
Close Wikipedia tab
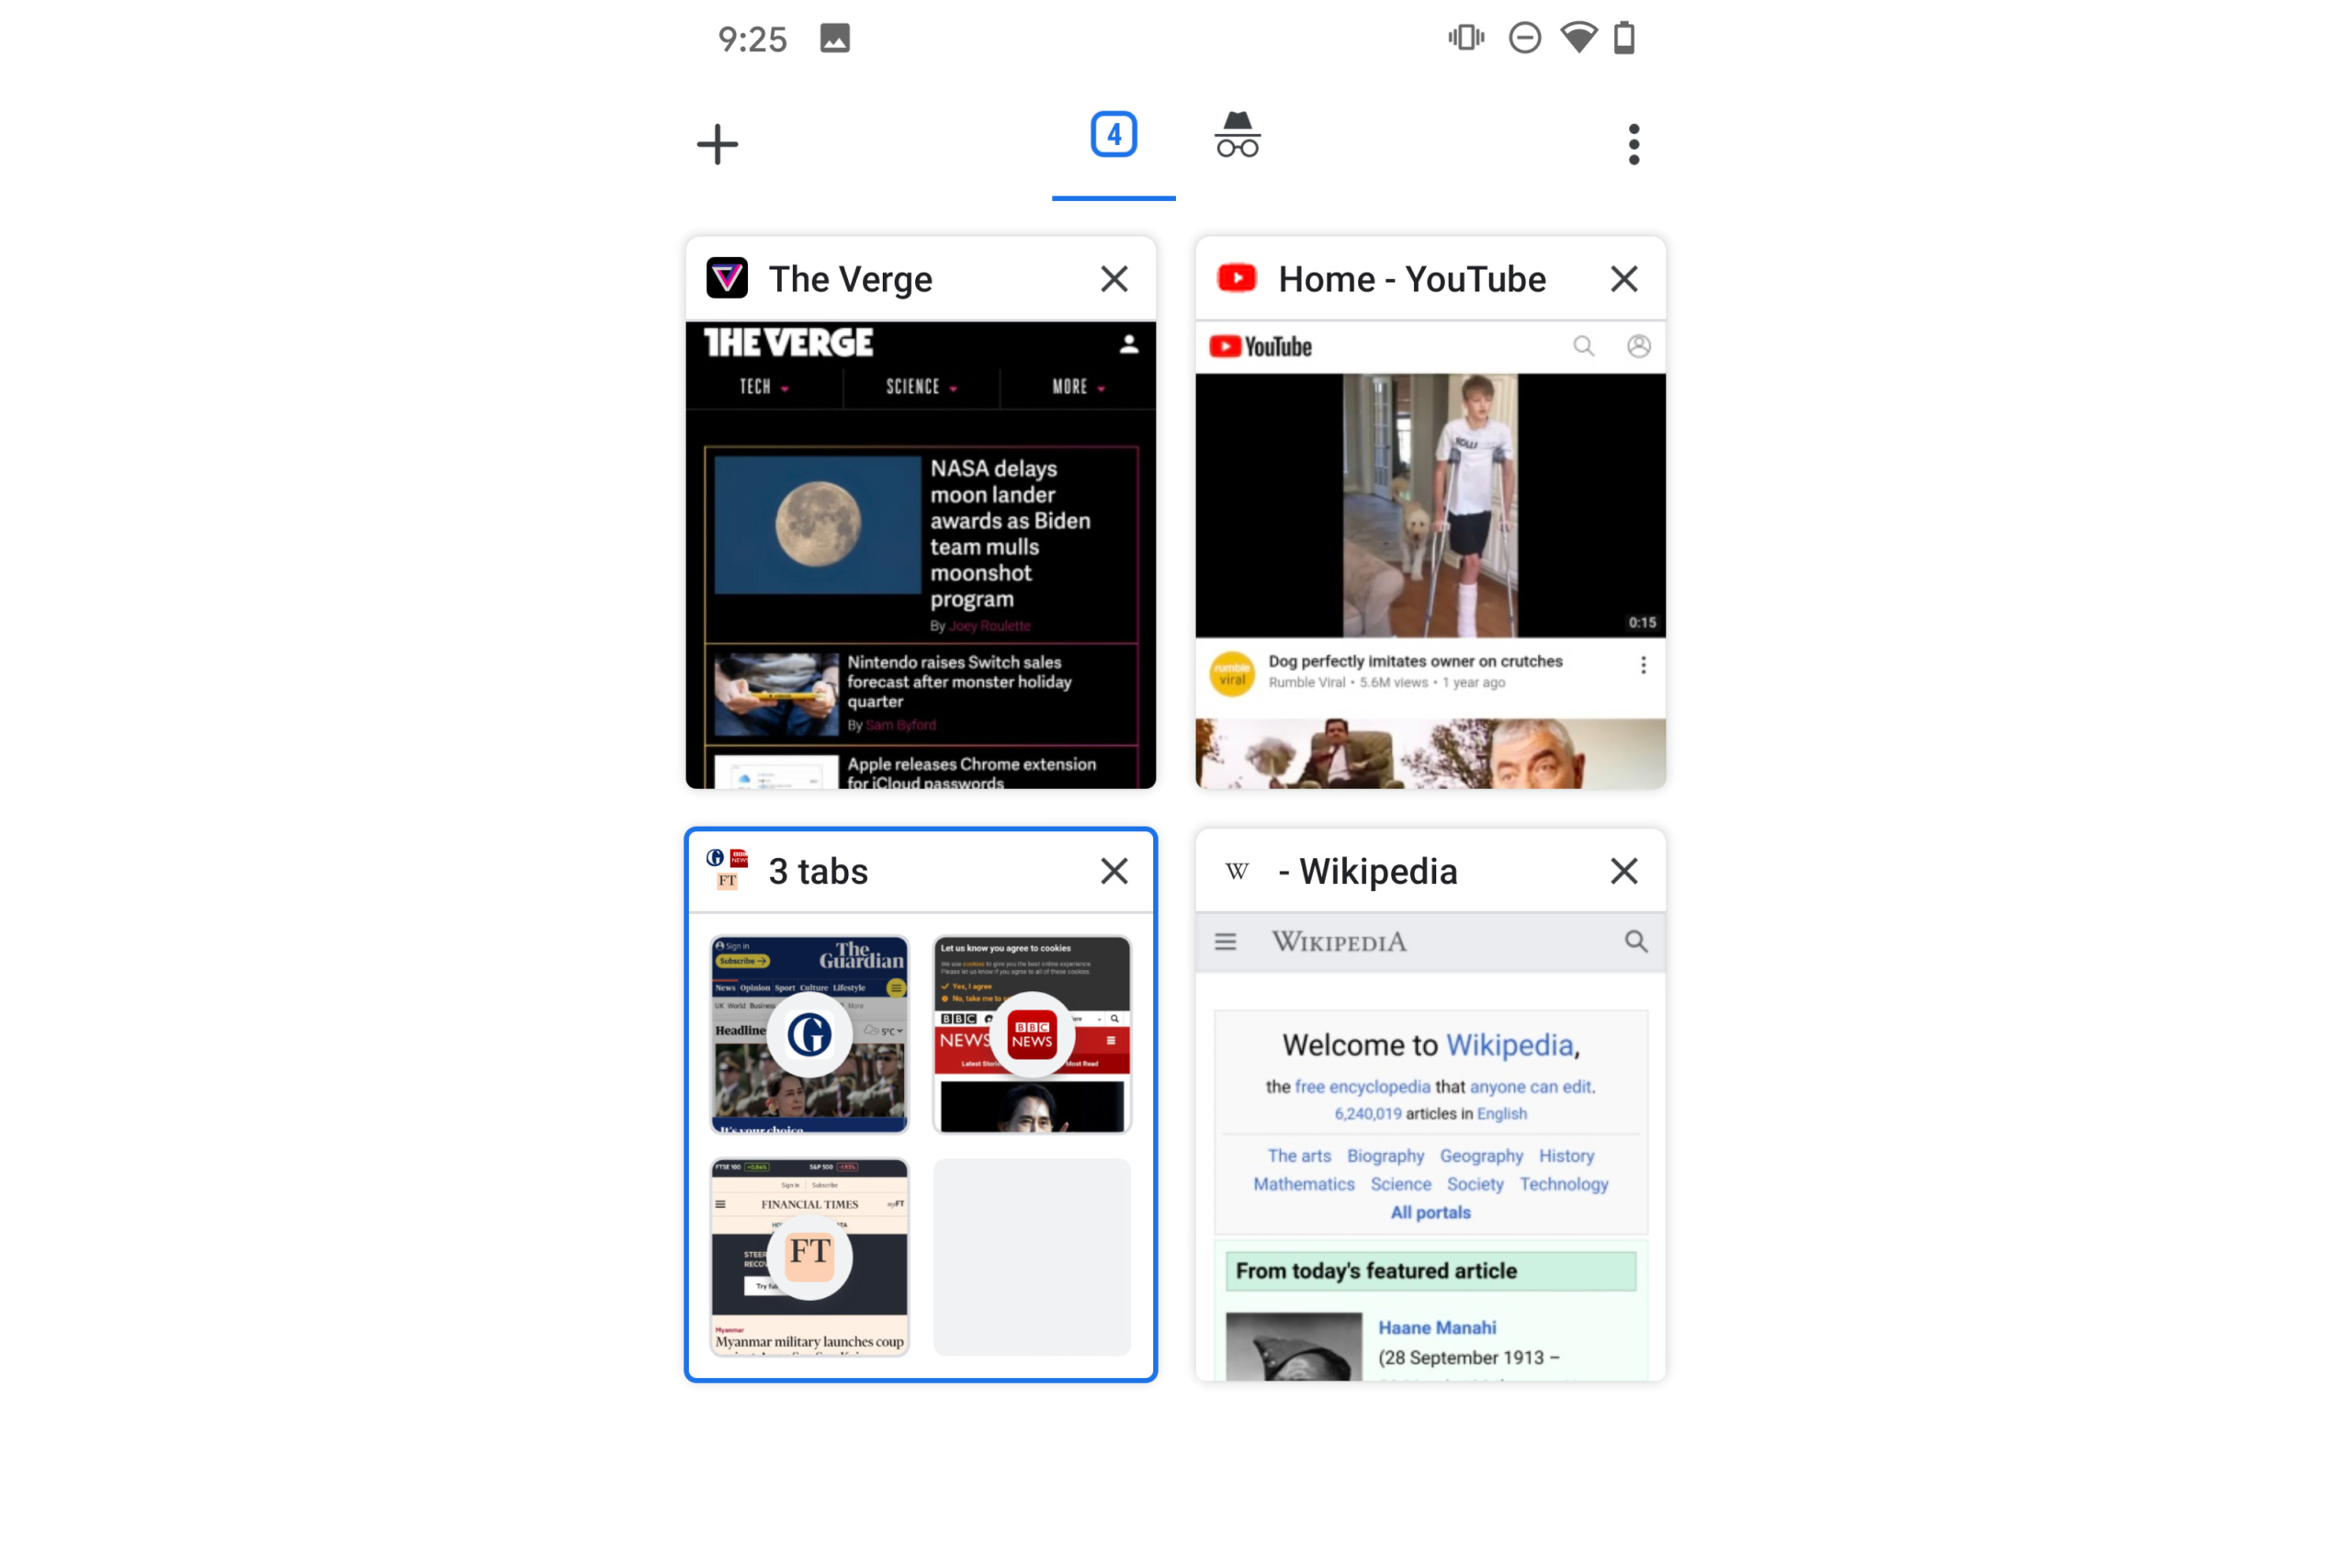coord(1623,870)
